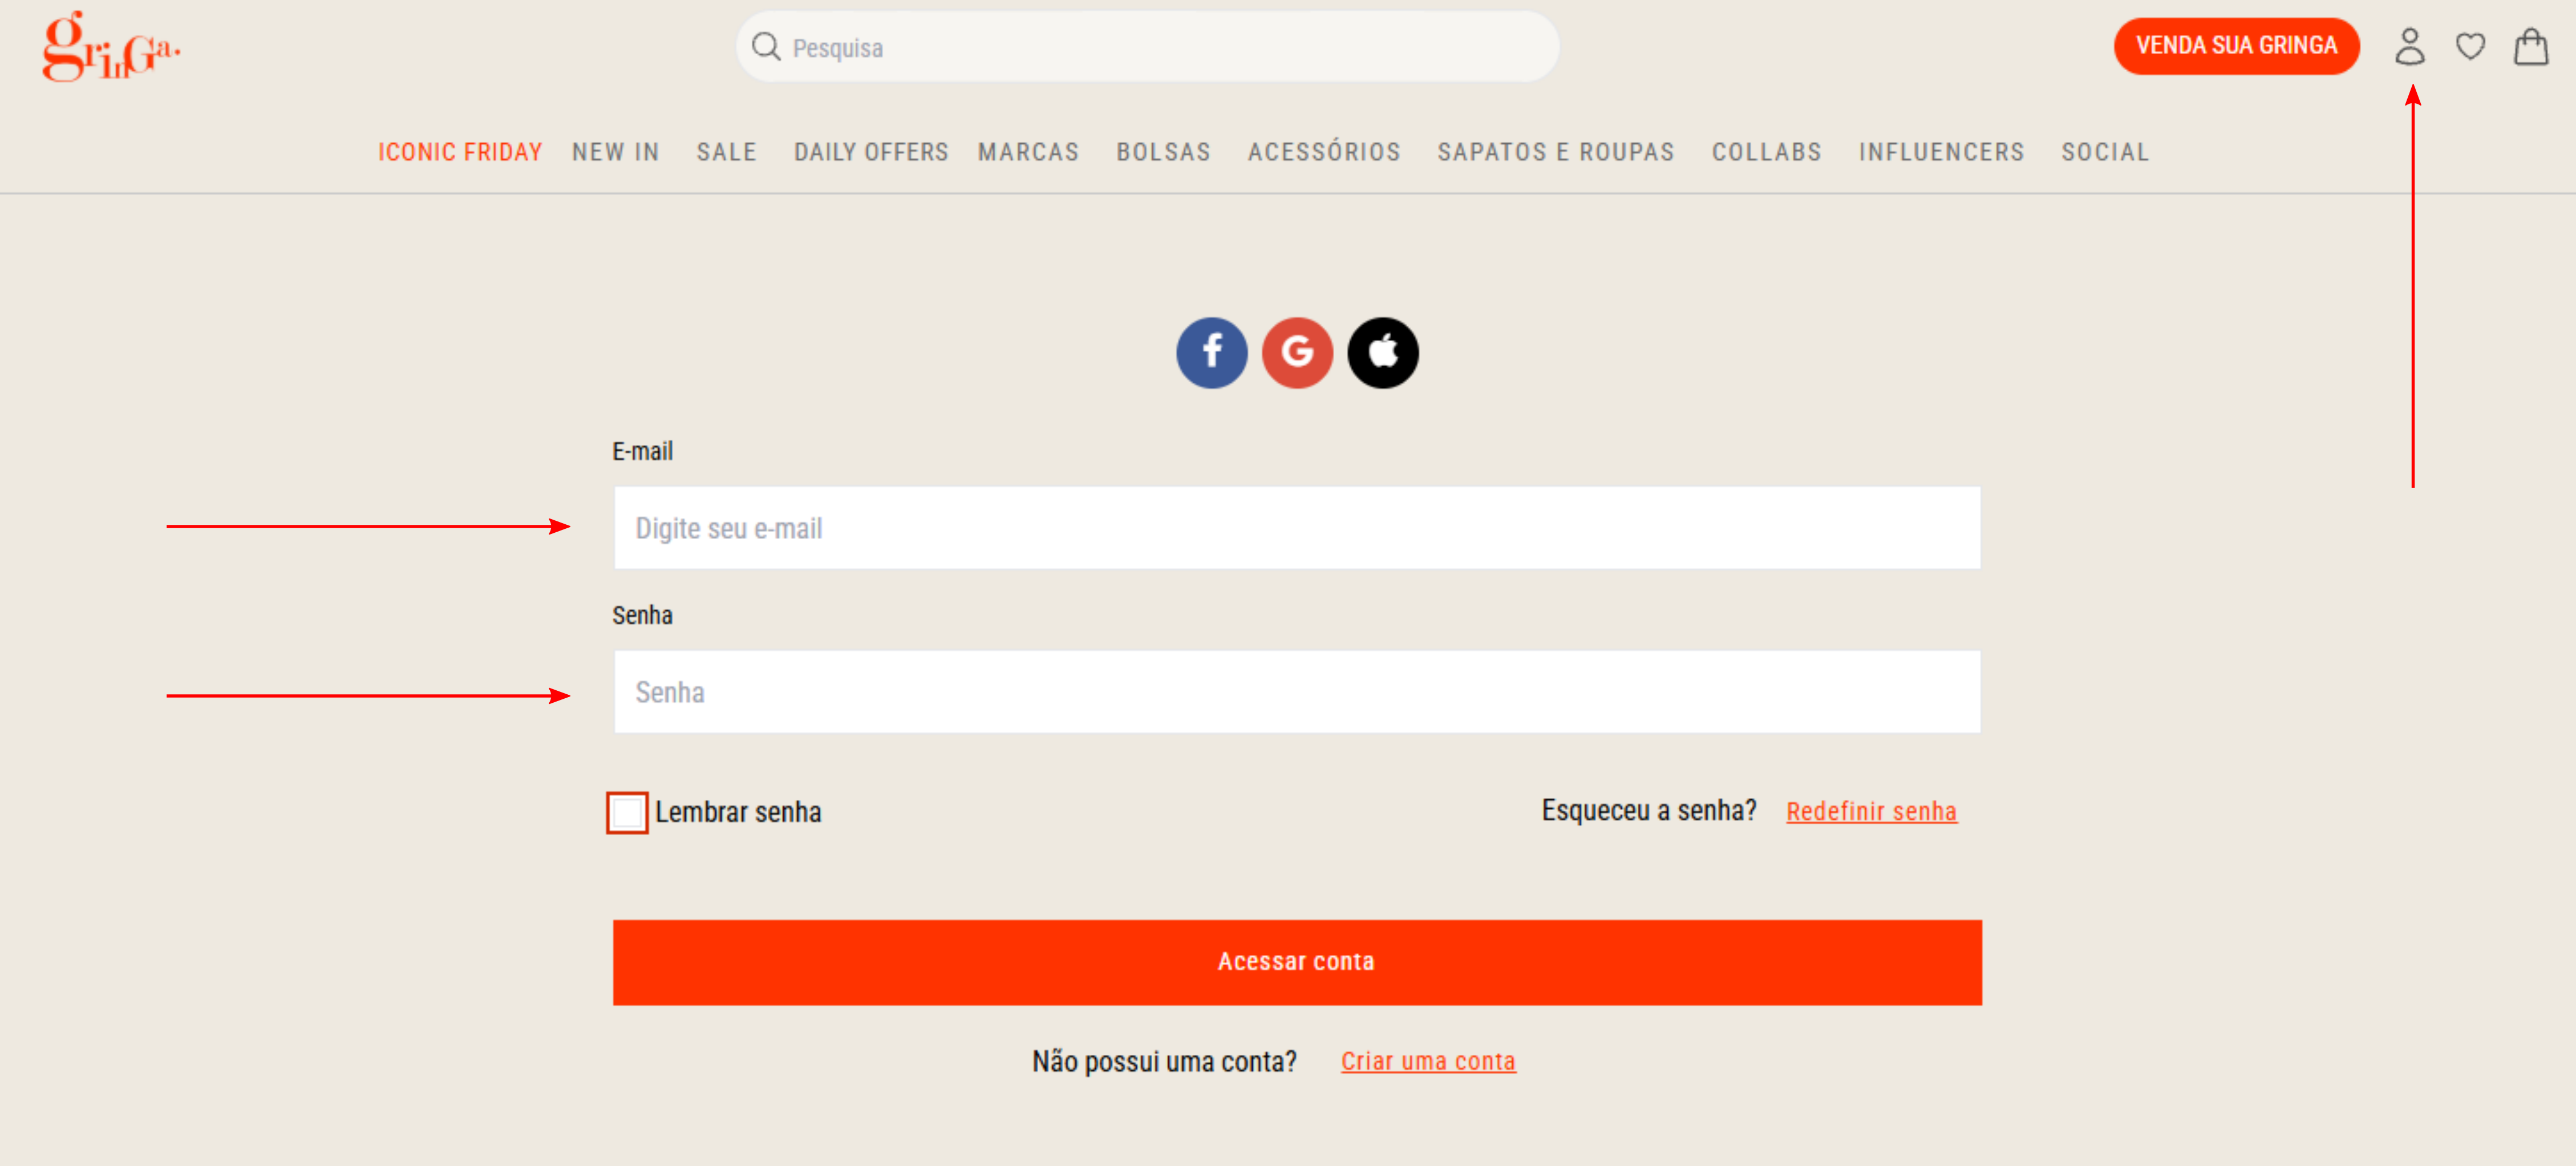Enable the Lembrar senha checkbox
The height and width of the screenshot is (1166, 2576).
[627, 812]
